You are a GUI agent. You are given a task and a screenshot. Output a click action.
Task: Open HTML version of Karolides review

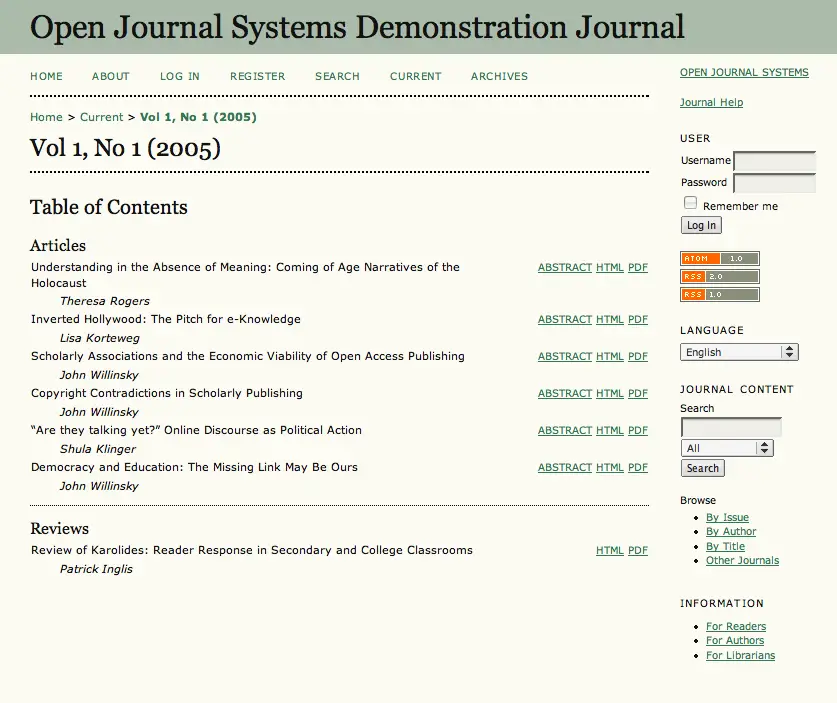tap(609, 551)
